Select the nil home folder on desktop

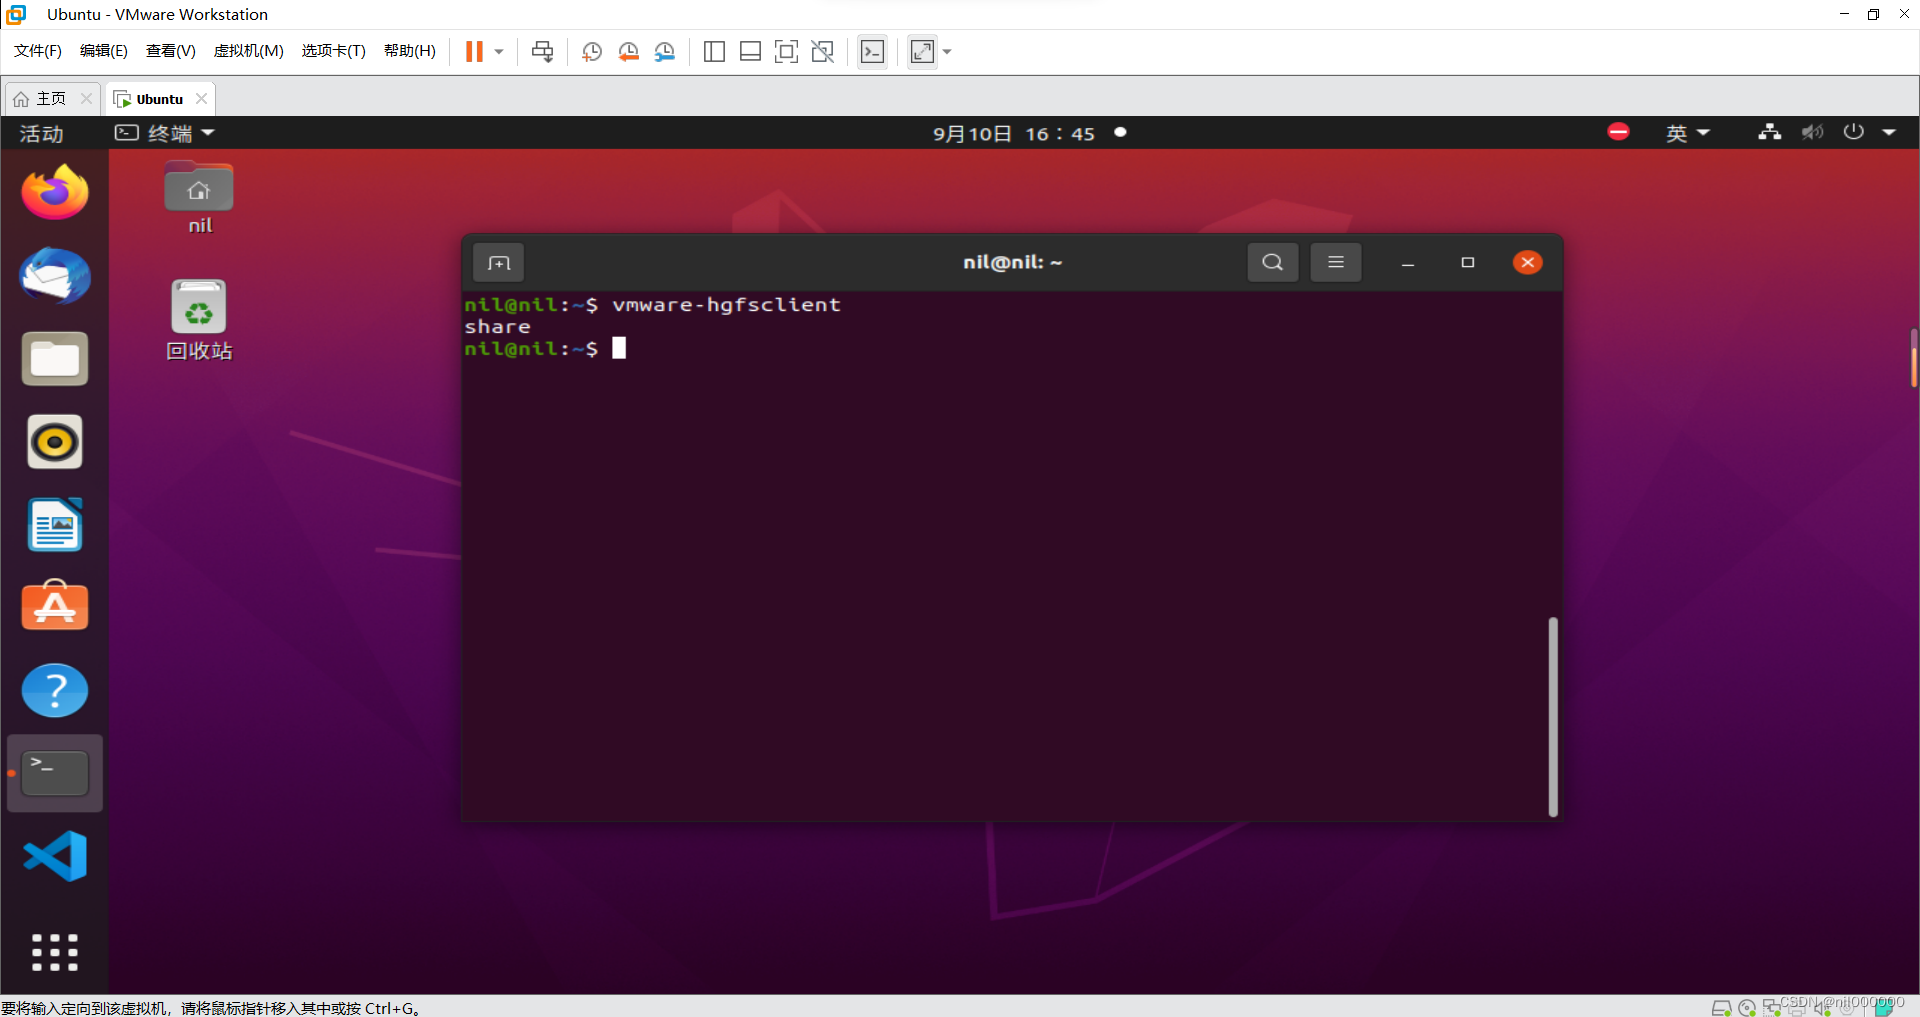point(199,198)
